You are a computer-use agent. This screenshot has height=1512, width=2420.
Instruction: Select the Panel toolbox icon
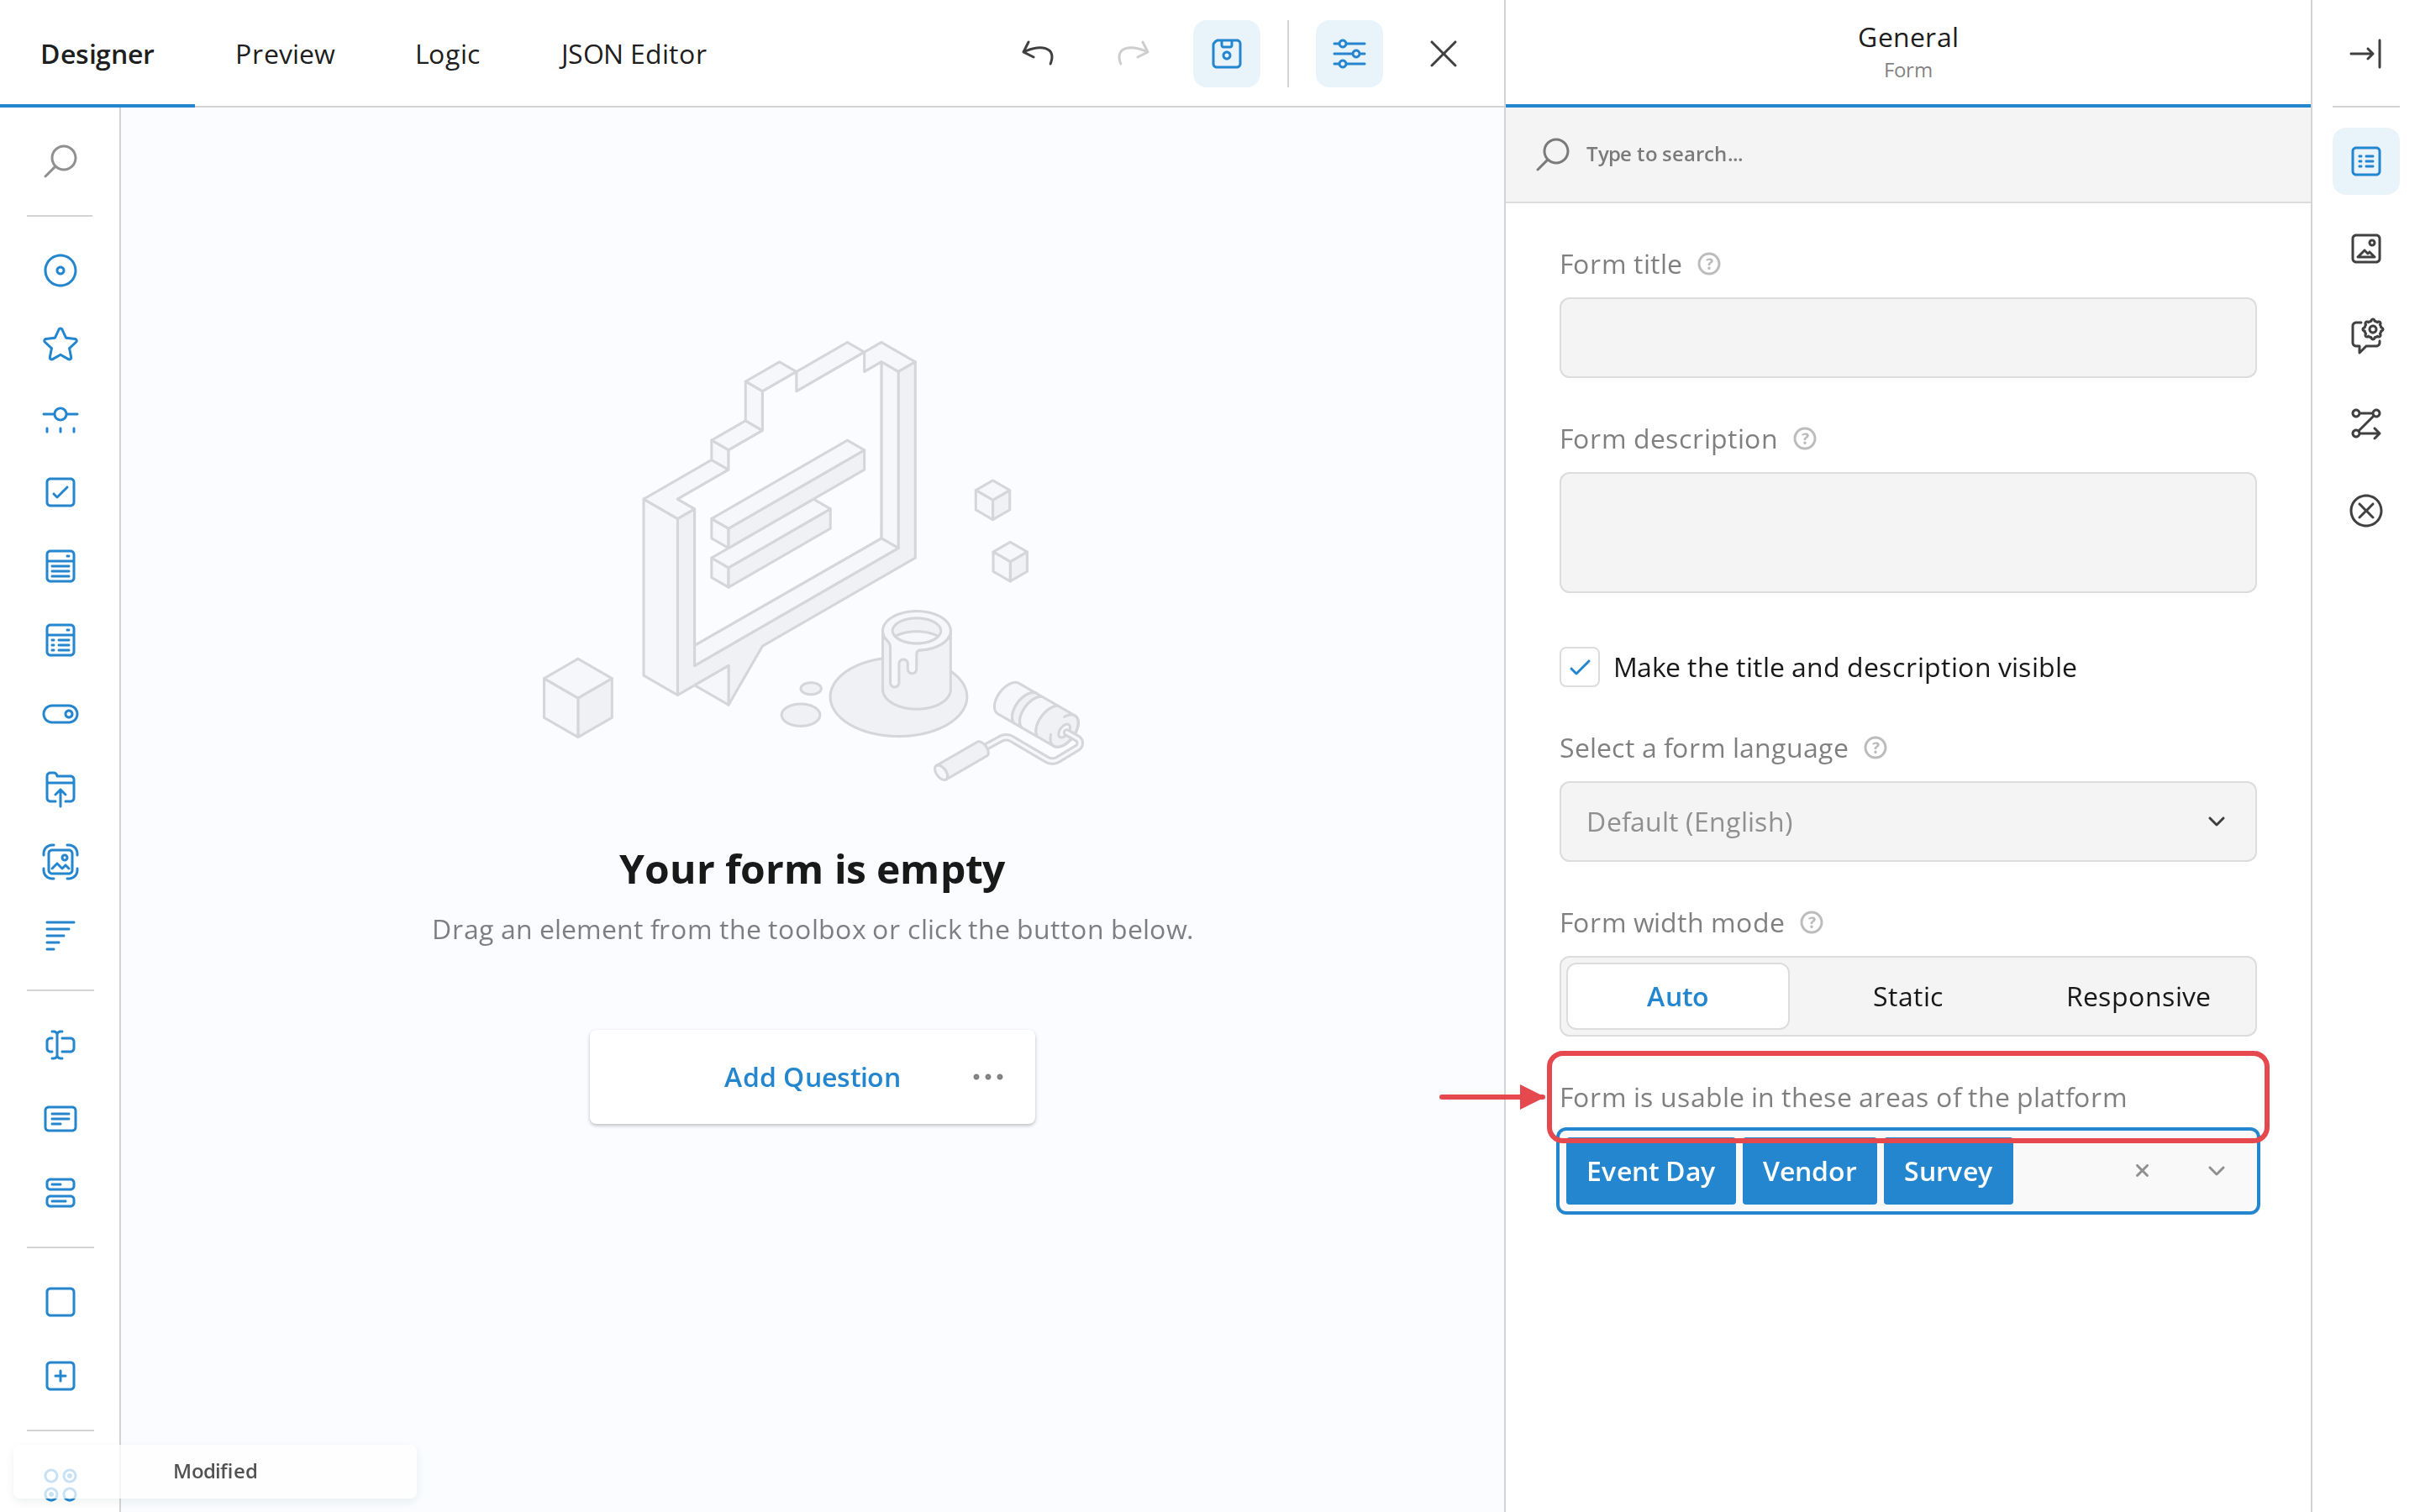[x=60, y=1302]
